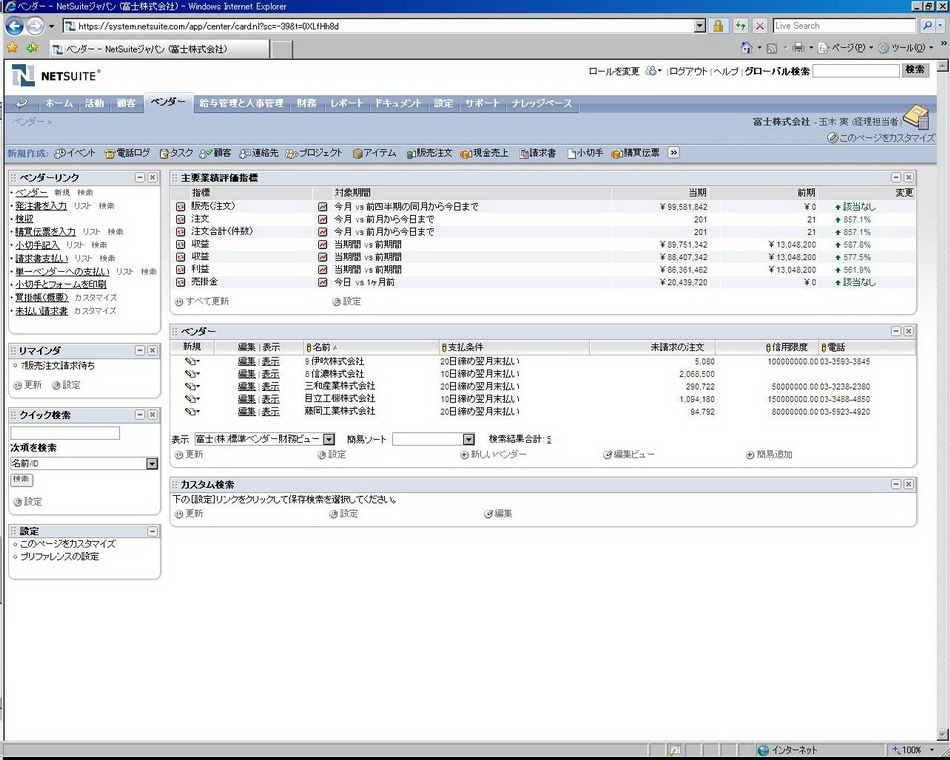Click the グローバル検索 input field
The image size is (950, 760).
[x=855, y=71]
